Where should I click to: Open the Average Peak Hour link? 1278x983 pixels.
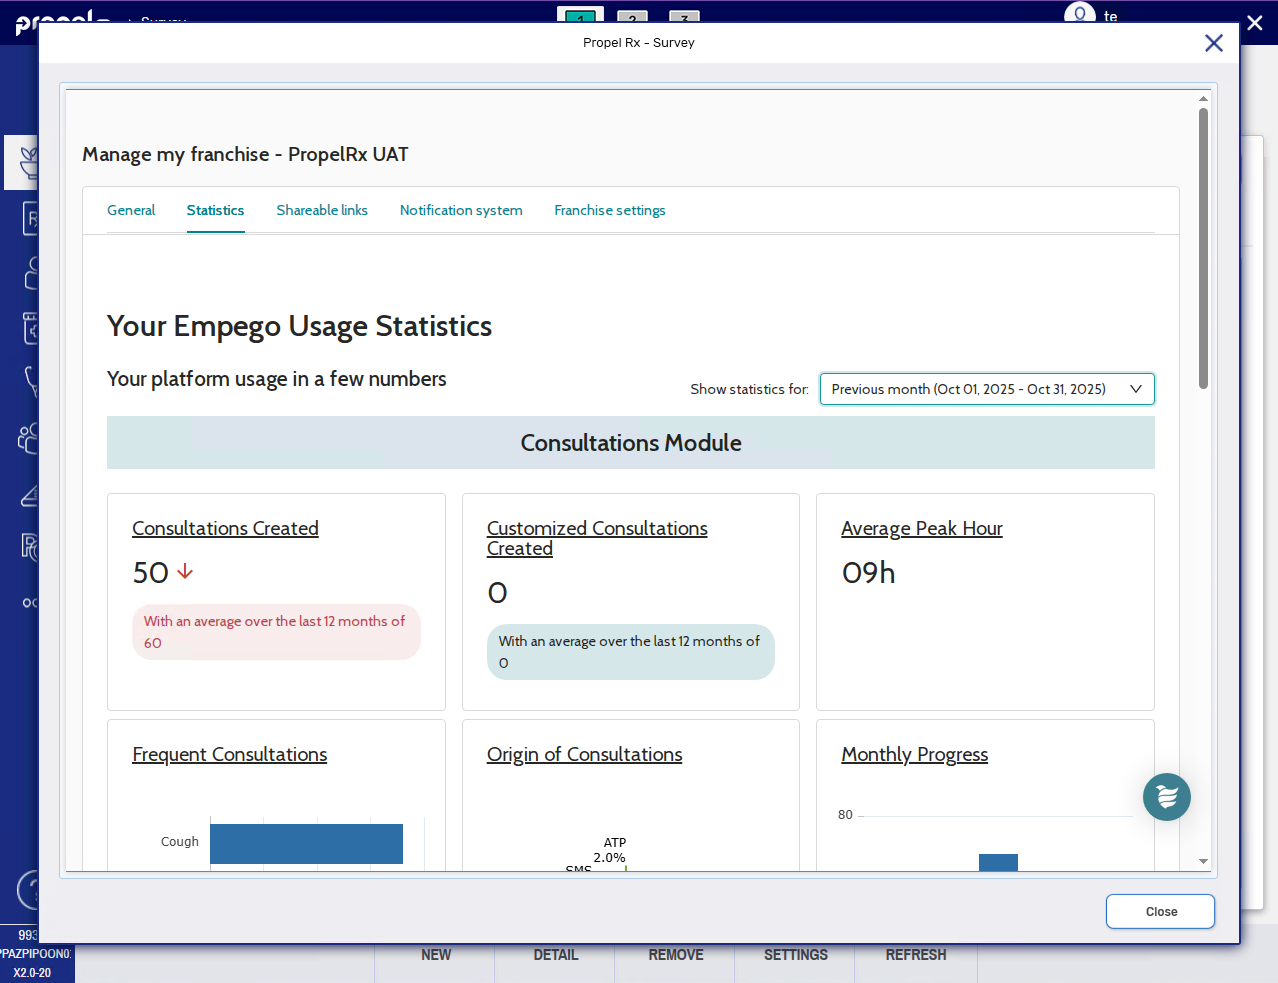(921, 528)
